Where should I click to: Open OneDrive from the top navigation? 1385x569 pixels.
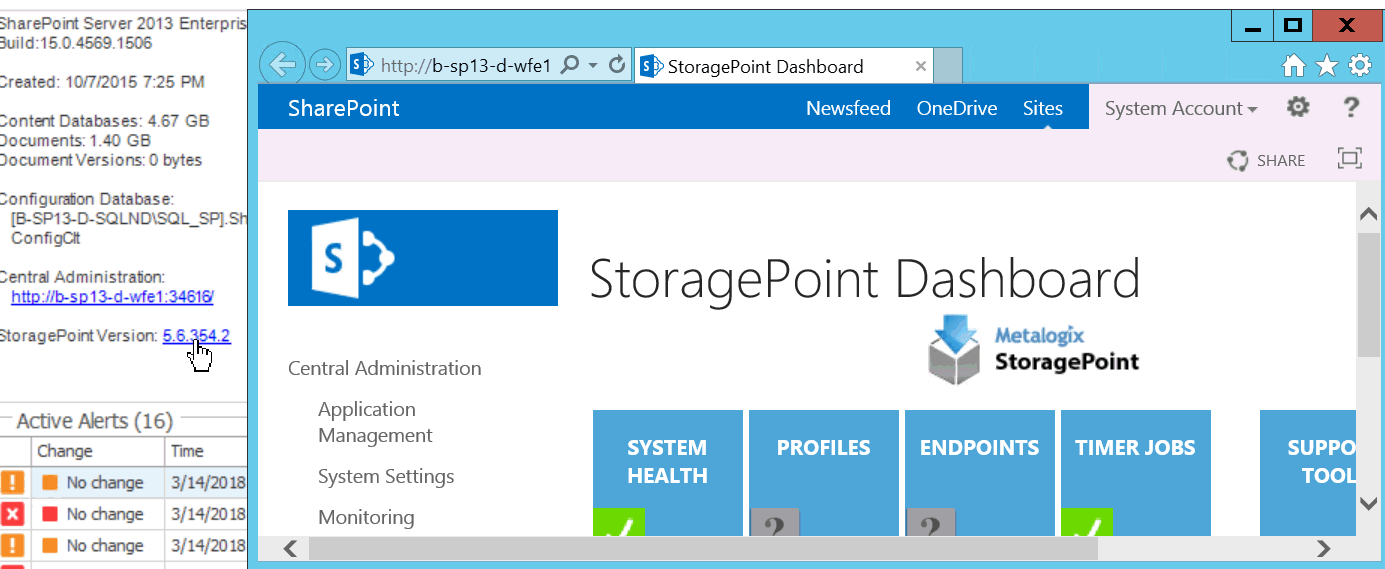pos(956,109)
